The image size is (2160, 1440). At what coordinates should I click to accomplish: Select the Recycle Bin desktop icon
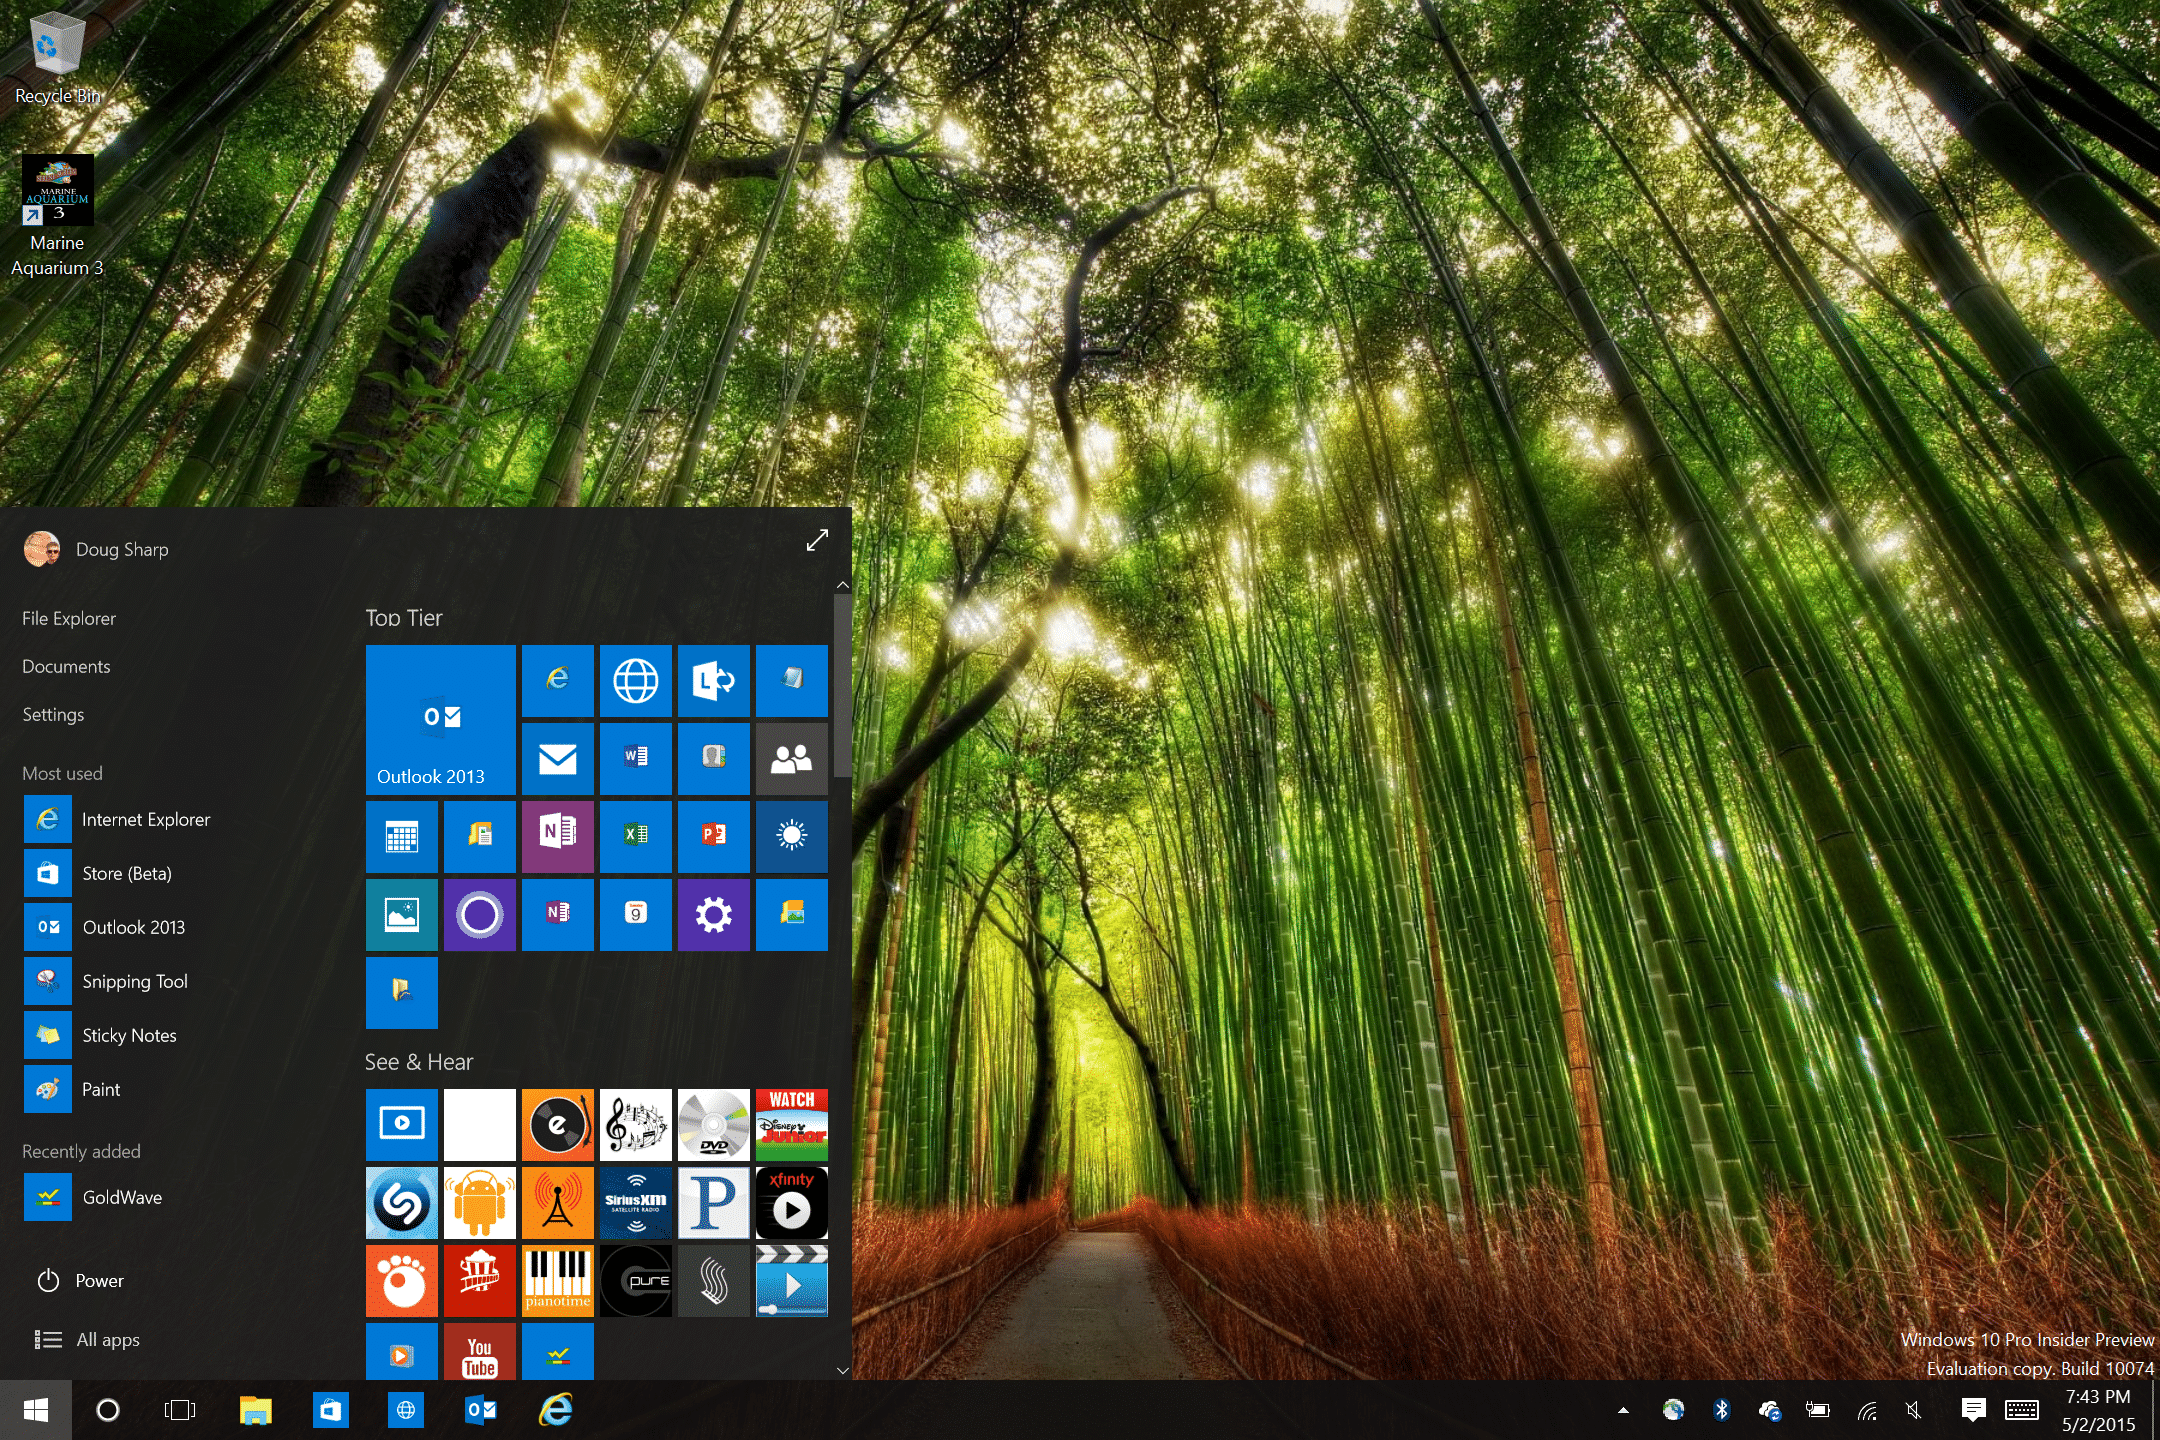click(57, 58)
